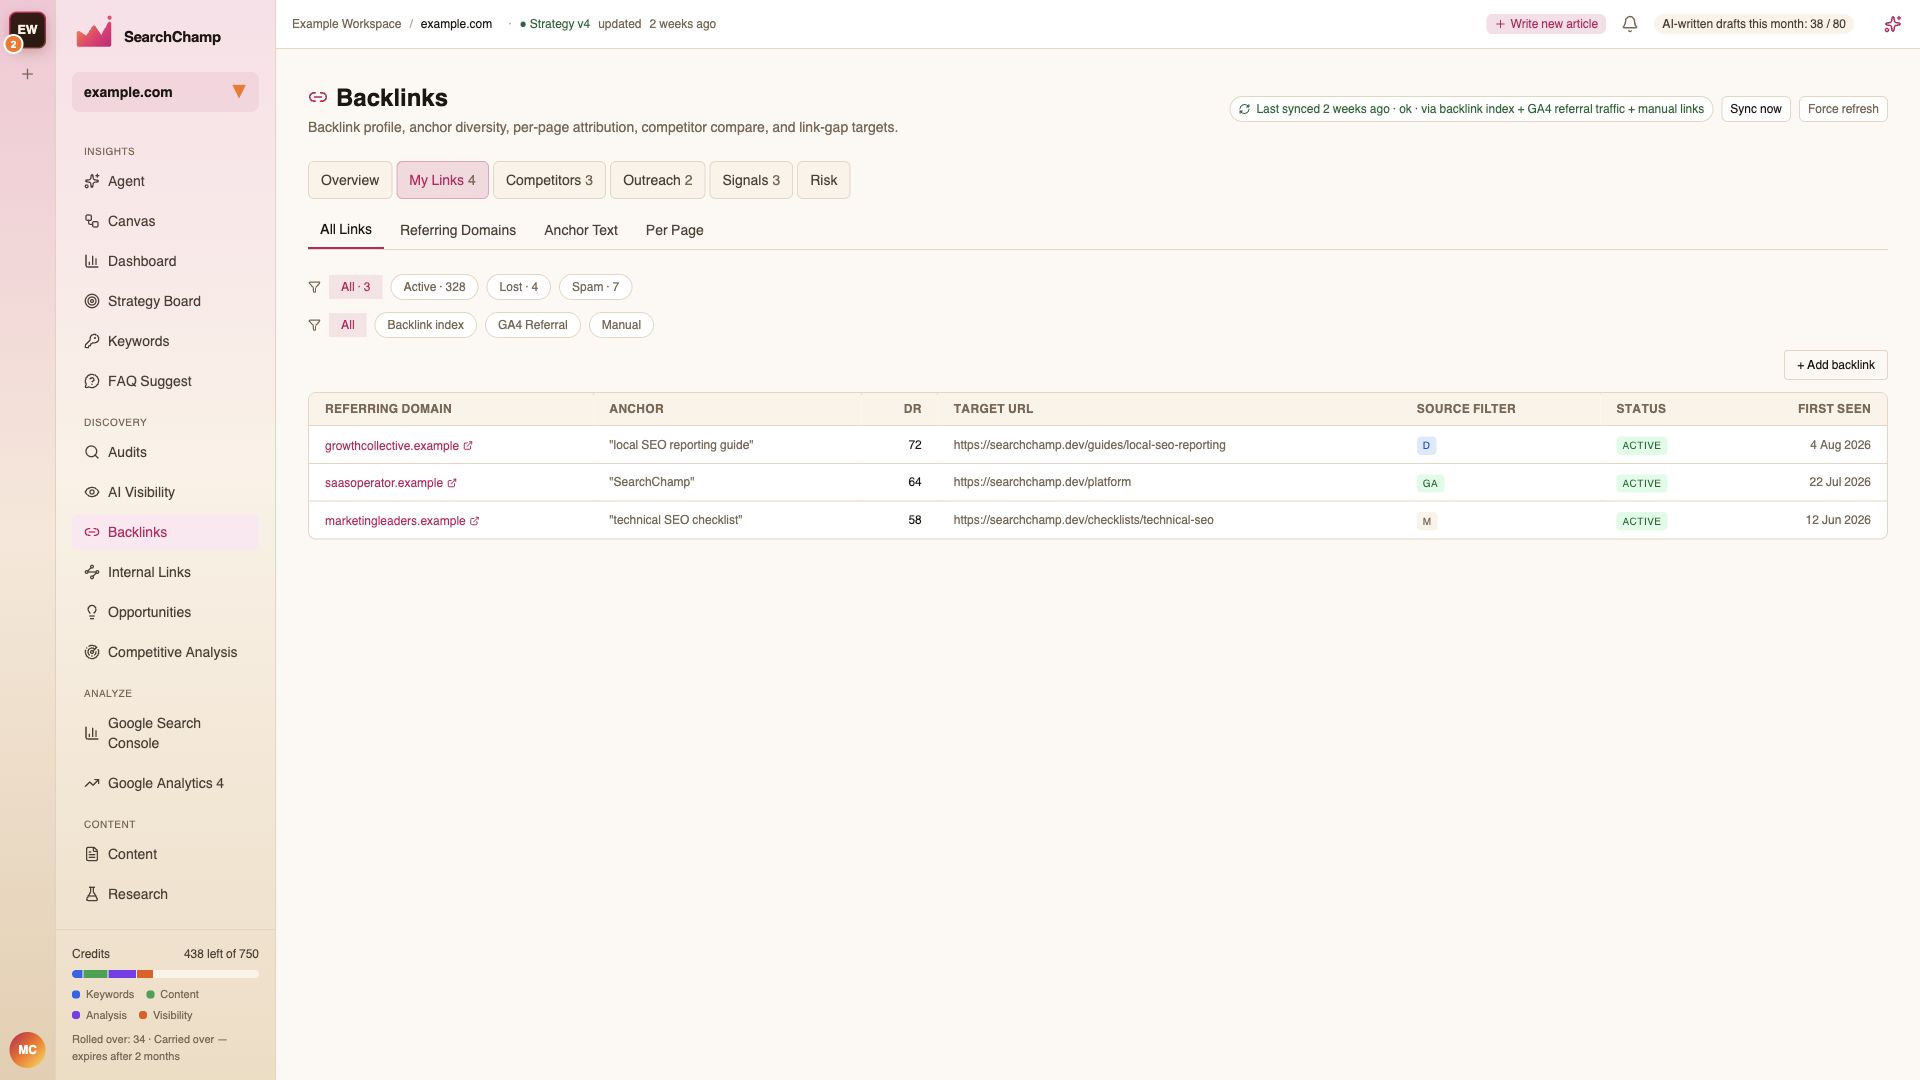This screenshot has width=1920, height=1080.
Task: Filter source by Backlink index
Action: 426,325
